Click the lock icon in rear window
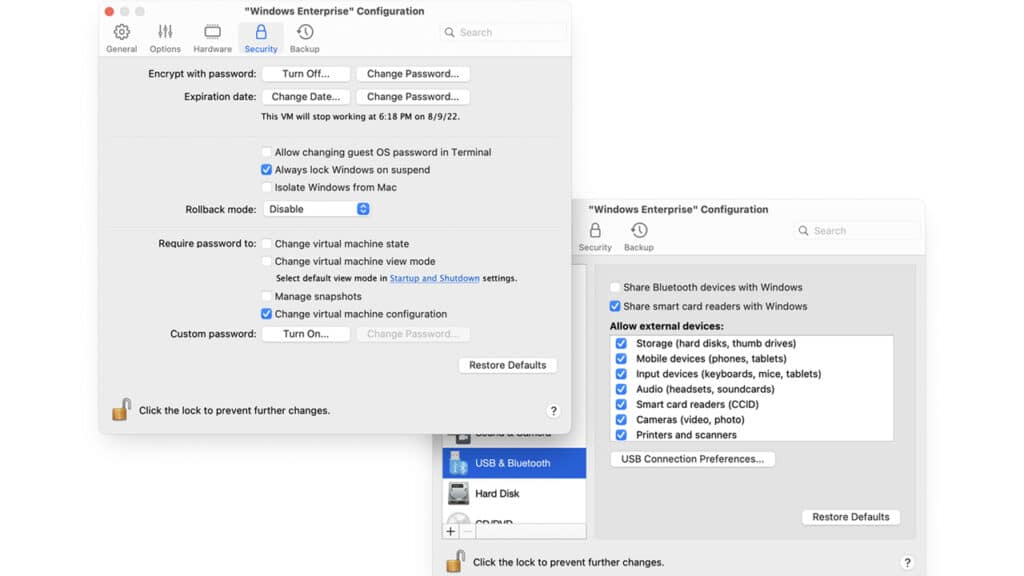The image size is (1024, 576). coord(455,561)
